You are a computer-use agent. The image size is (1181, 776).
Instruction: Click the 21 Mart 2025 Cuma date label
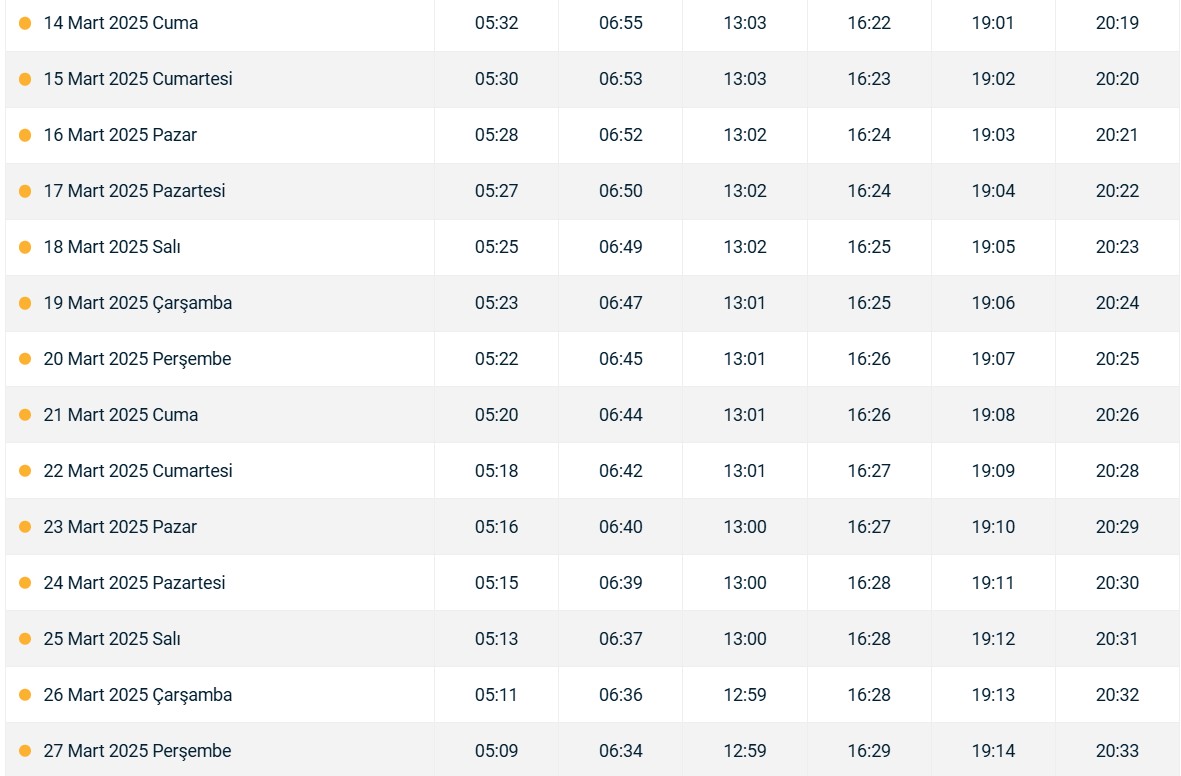pyautogui.click(x=121, y=415)
